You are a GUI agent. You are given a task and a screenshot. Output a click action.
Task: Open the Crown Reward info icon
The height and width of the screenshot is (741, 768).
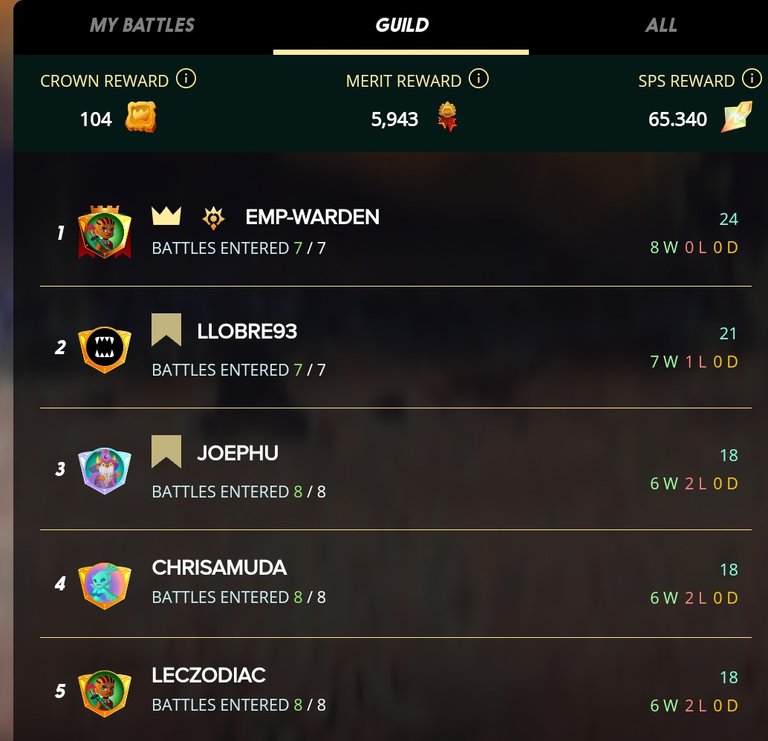coord(186,78)
